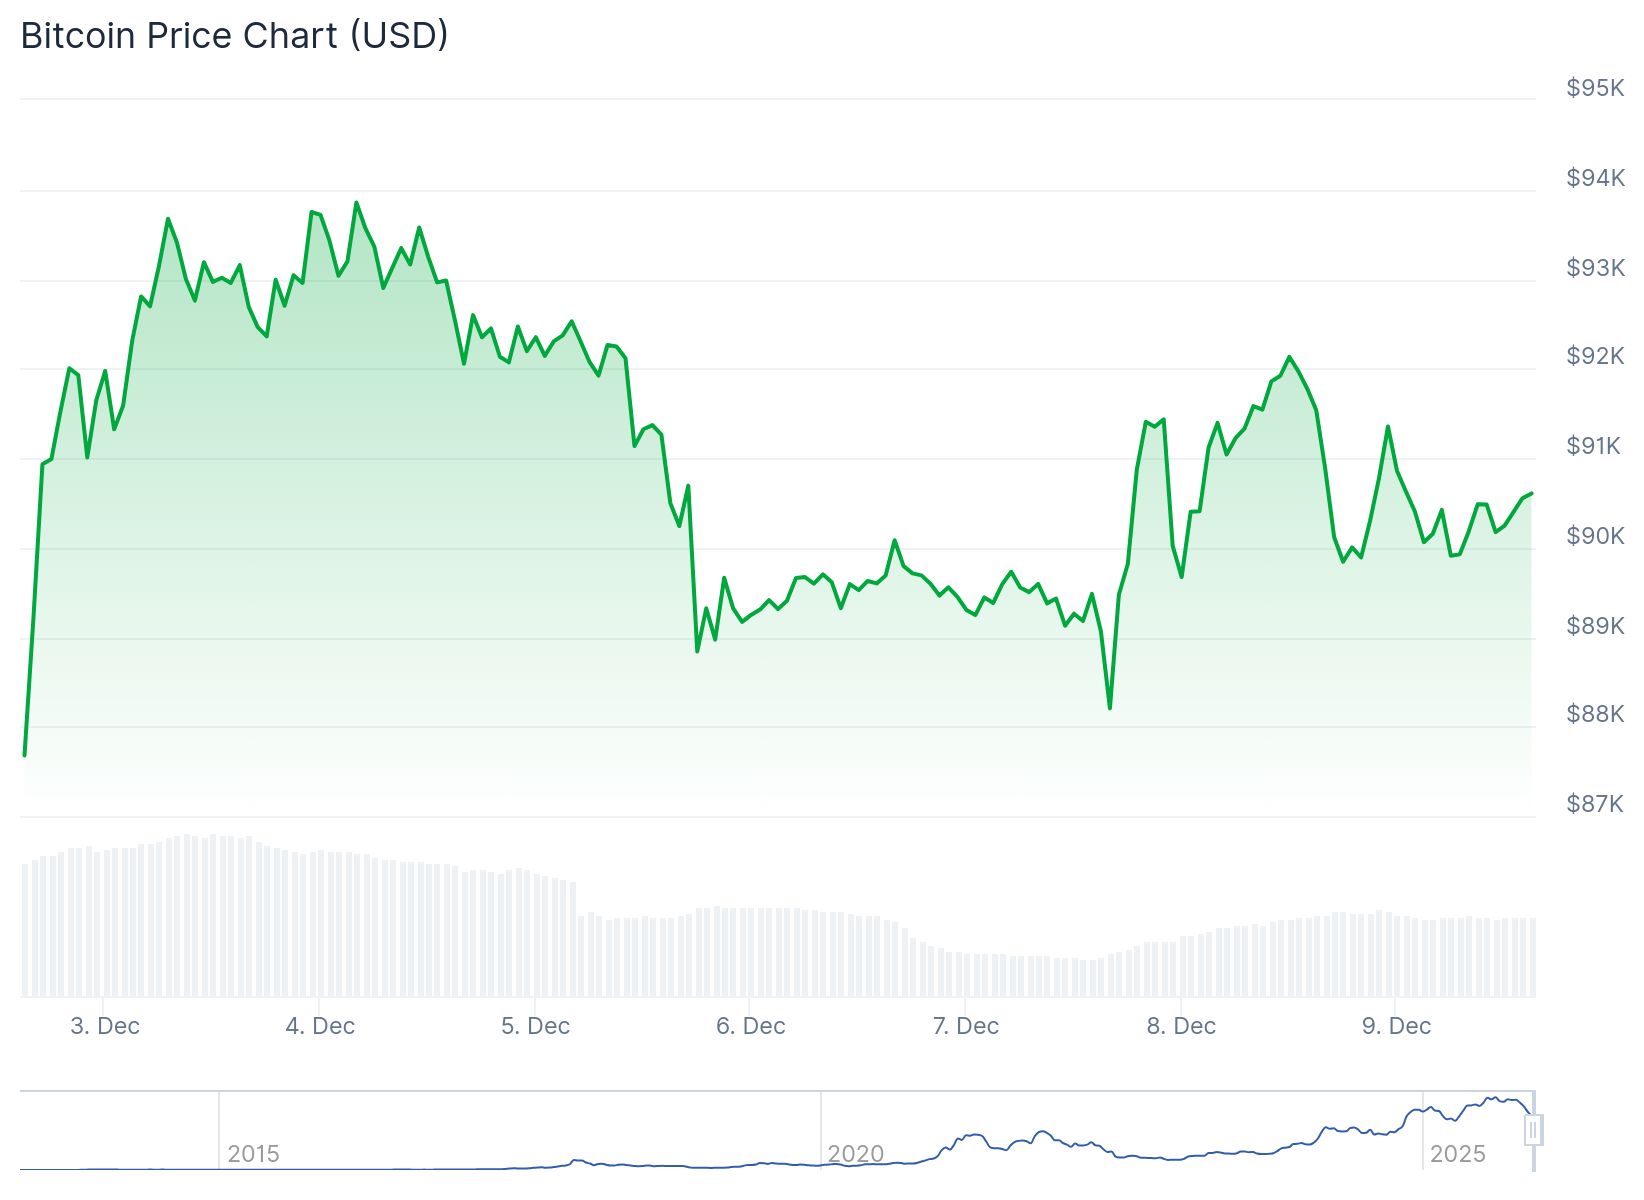Image resolution: width=1644 pixels, height=1200 pixels.
Task: Select the 9. Dec date label
Action: (x=1396, y=1026)
